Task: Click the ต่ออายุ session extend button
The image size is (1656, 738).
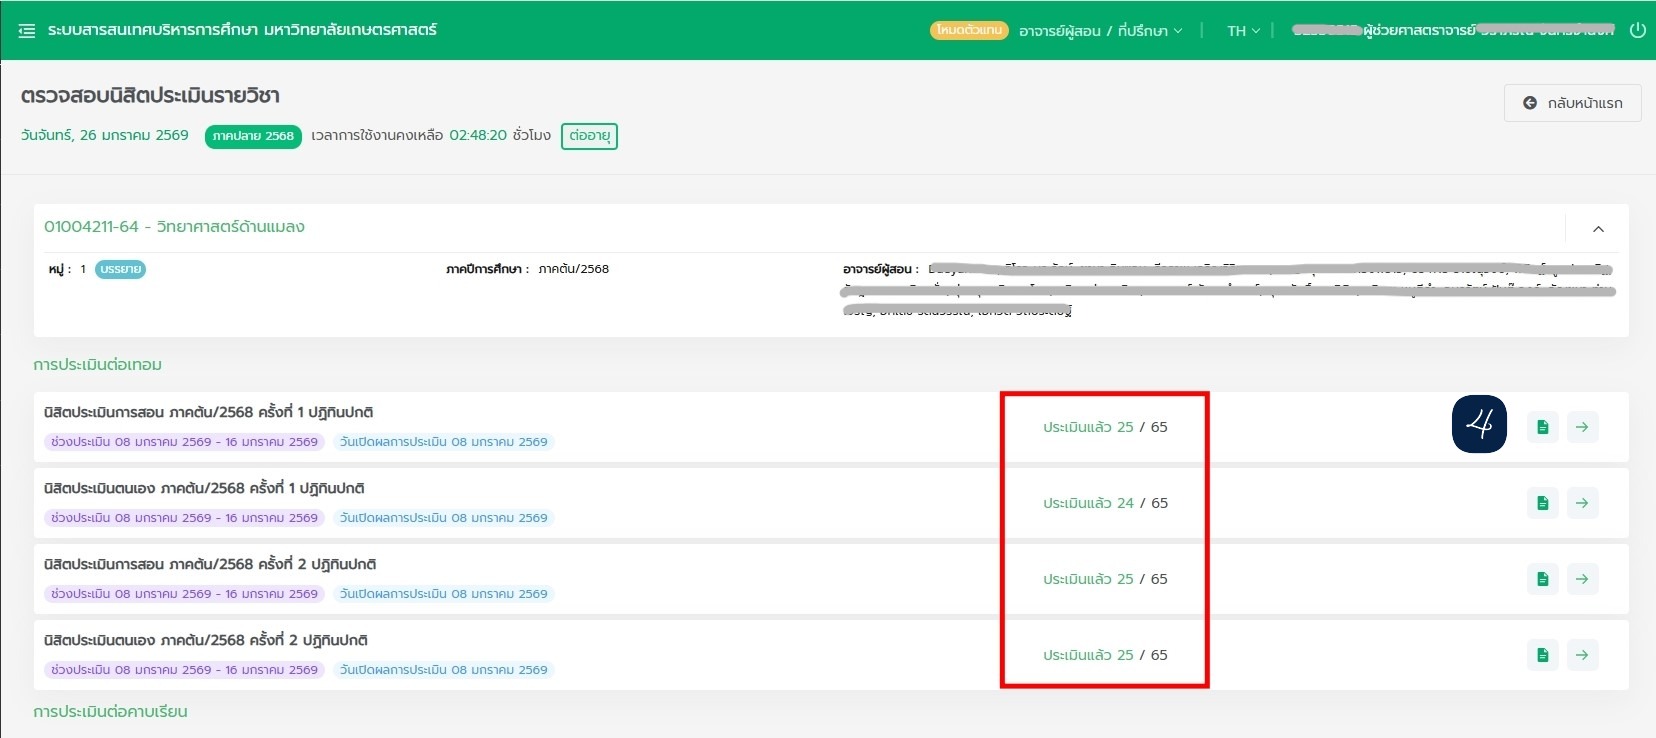Action: tap(589, 136)
